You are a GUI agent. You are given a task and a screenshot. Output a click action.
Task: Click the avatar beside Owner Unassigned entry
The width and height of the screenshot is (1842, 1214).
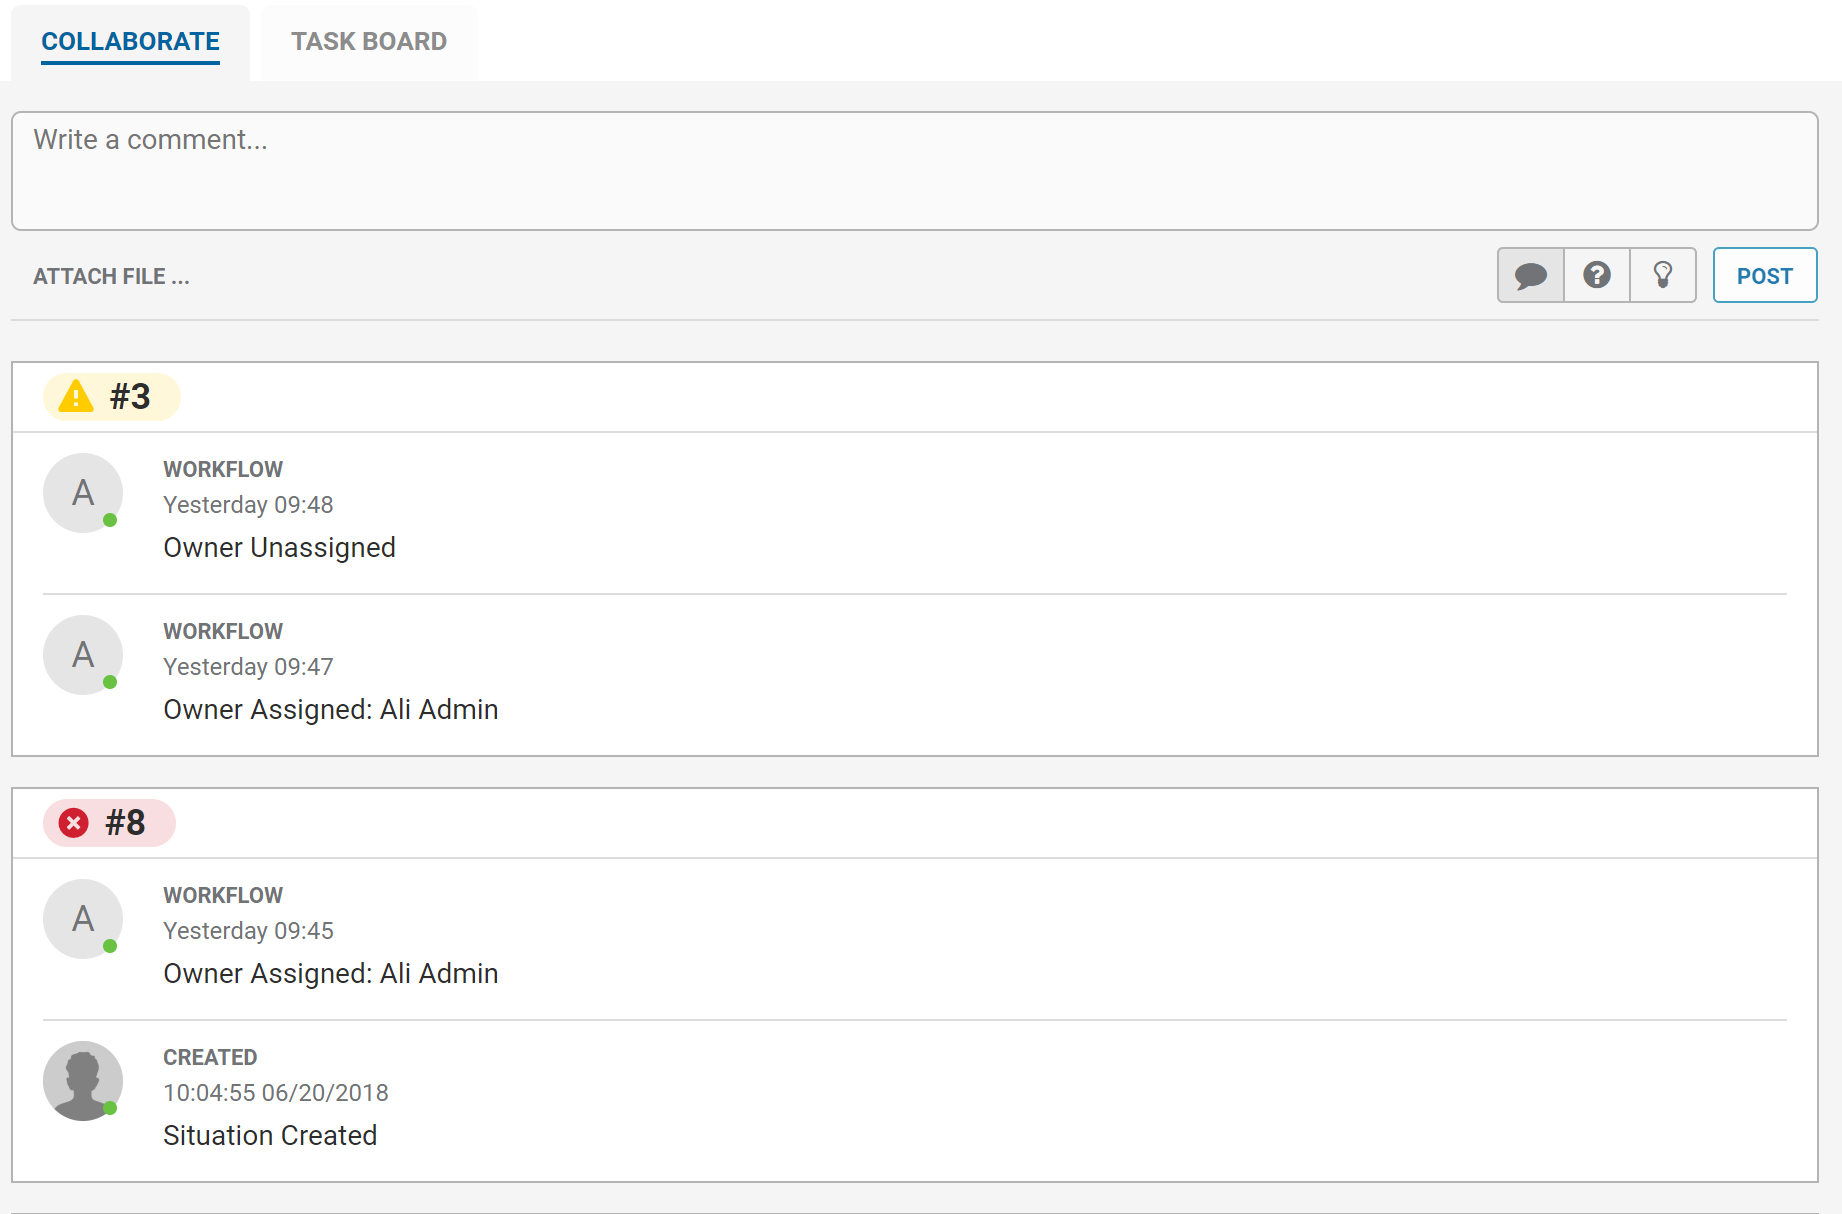83,493
